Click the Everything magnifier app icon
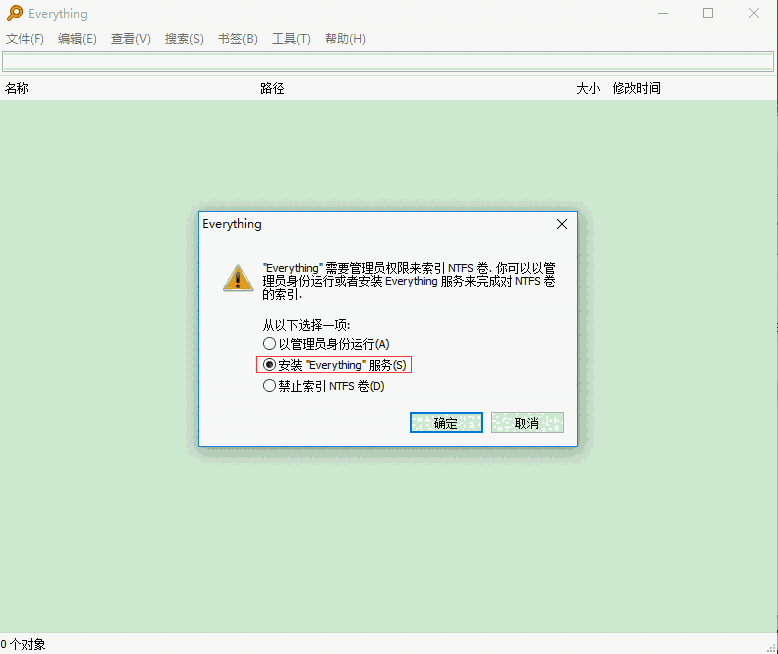 point(15,13)
